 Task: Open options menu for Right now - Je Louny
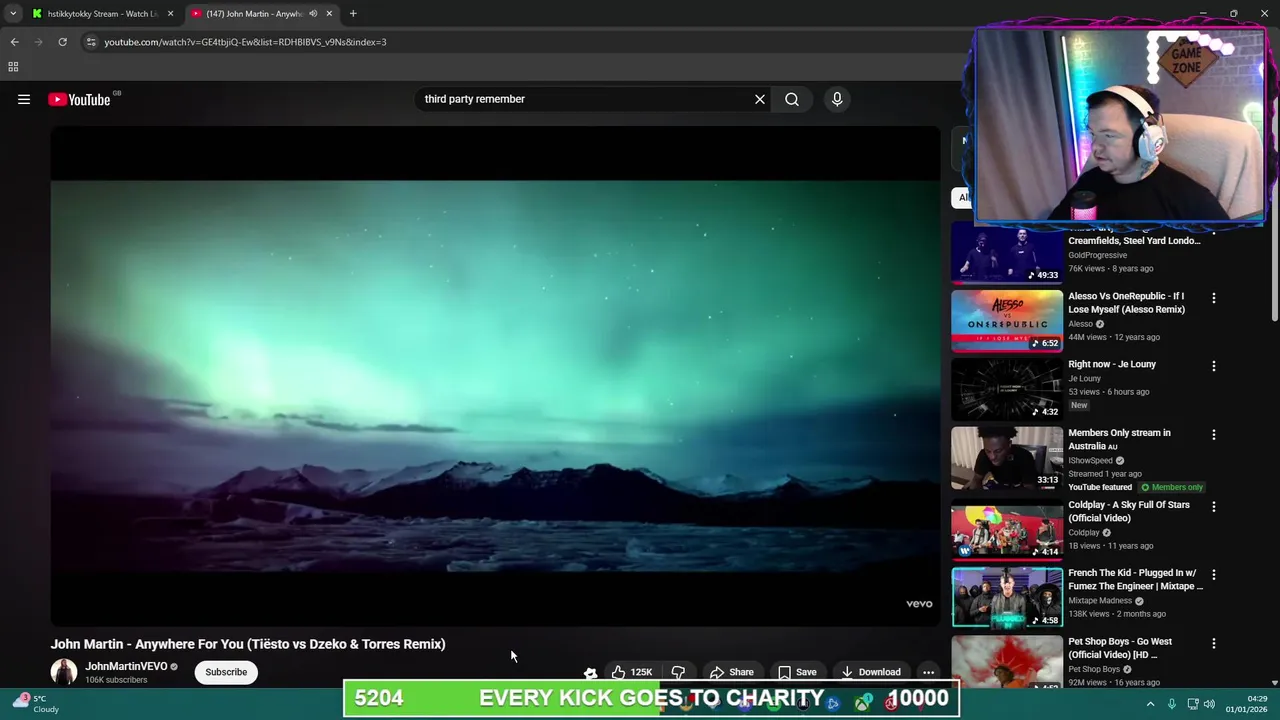[x=1213, y=366]
